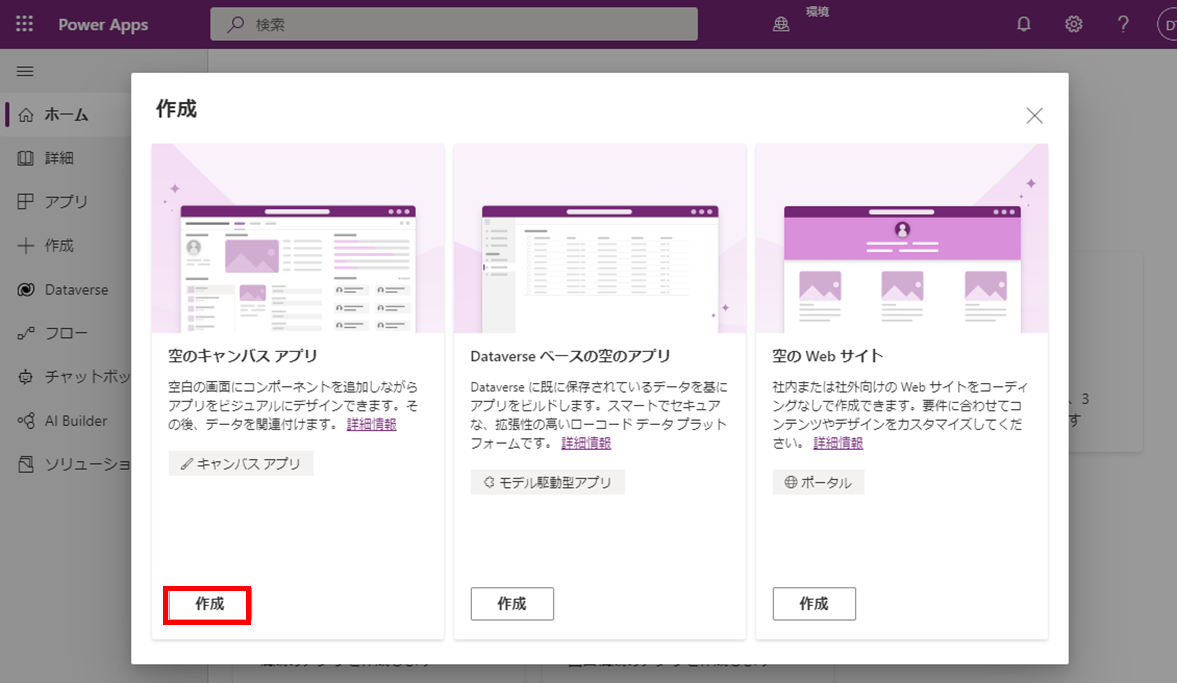Image resolution: width=1177 pixels, height=683 pixels.
Task: Open 詳細情報 link in Web site card
Action: (838, 444)
